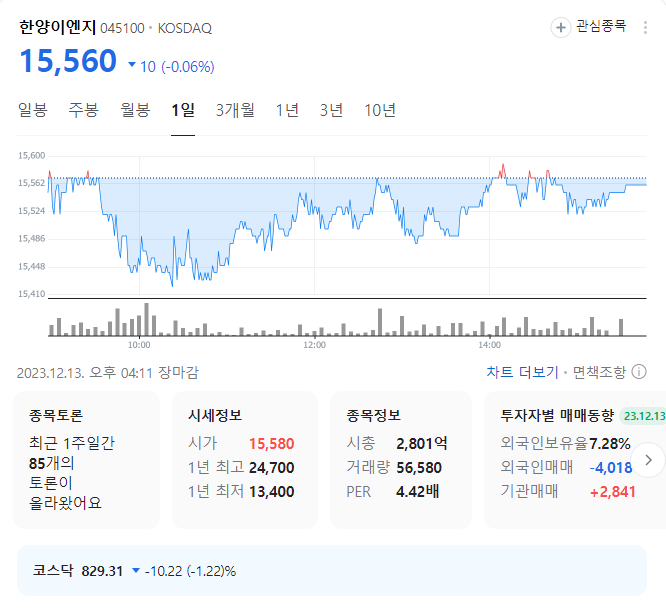Click the KOSDAQ market label
Screen dimensions: 666x609
(185, 28)
